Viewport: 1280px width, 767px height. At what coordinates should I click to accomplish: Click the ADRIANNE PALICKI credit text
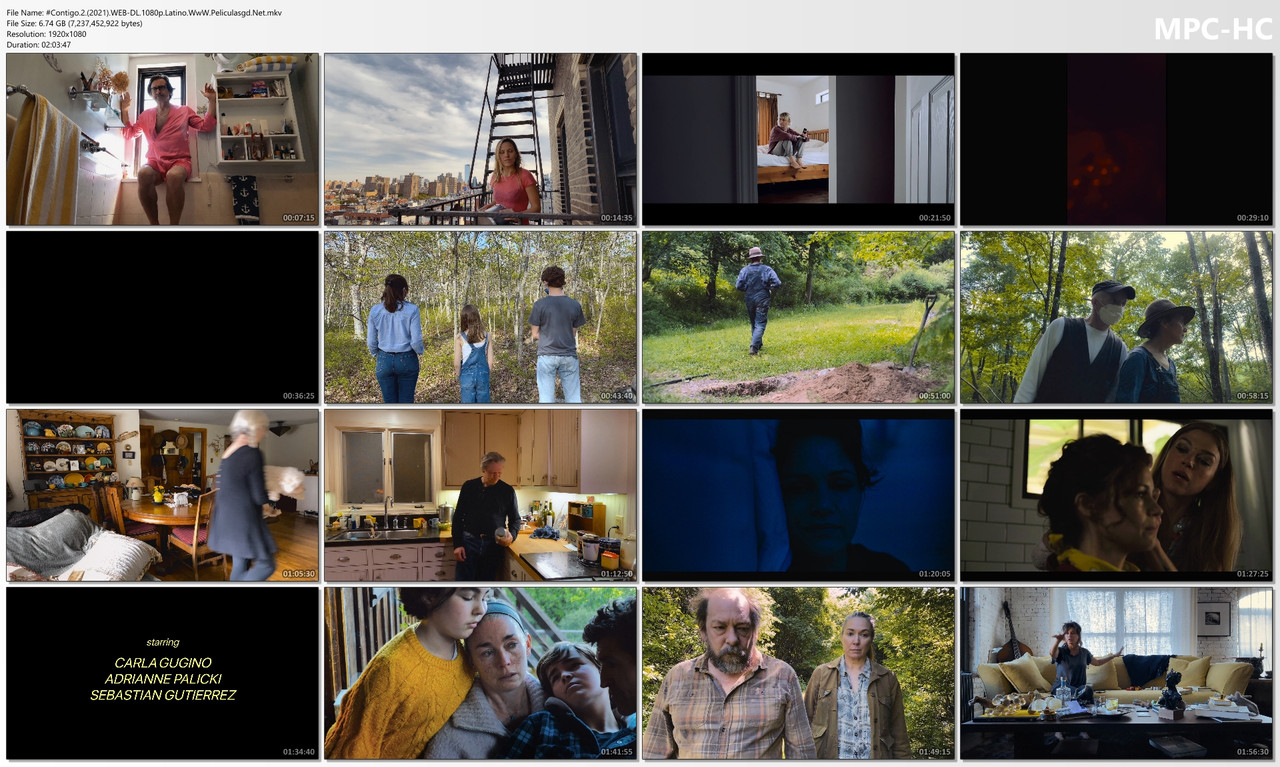point(163,679)
